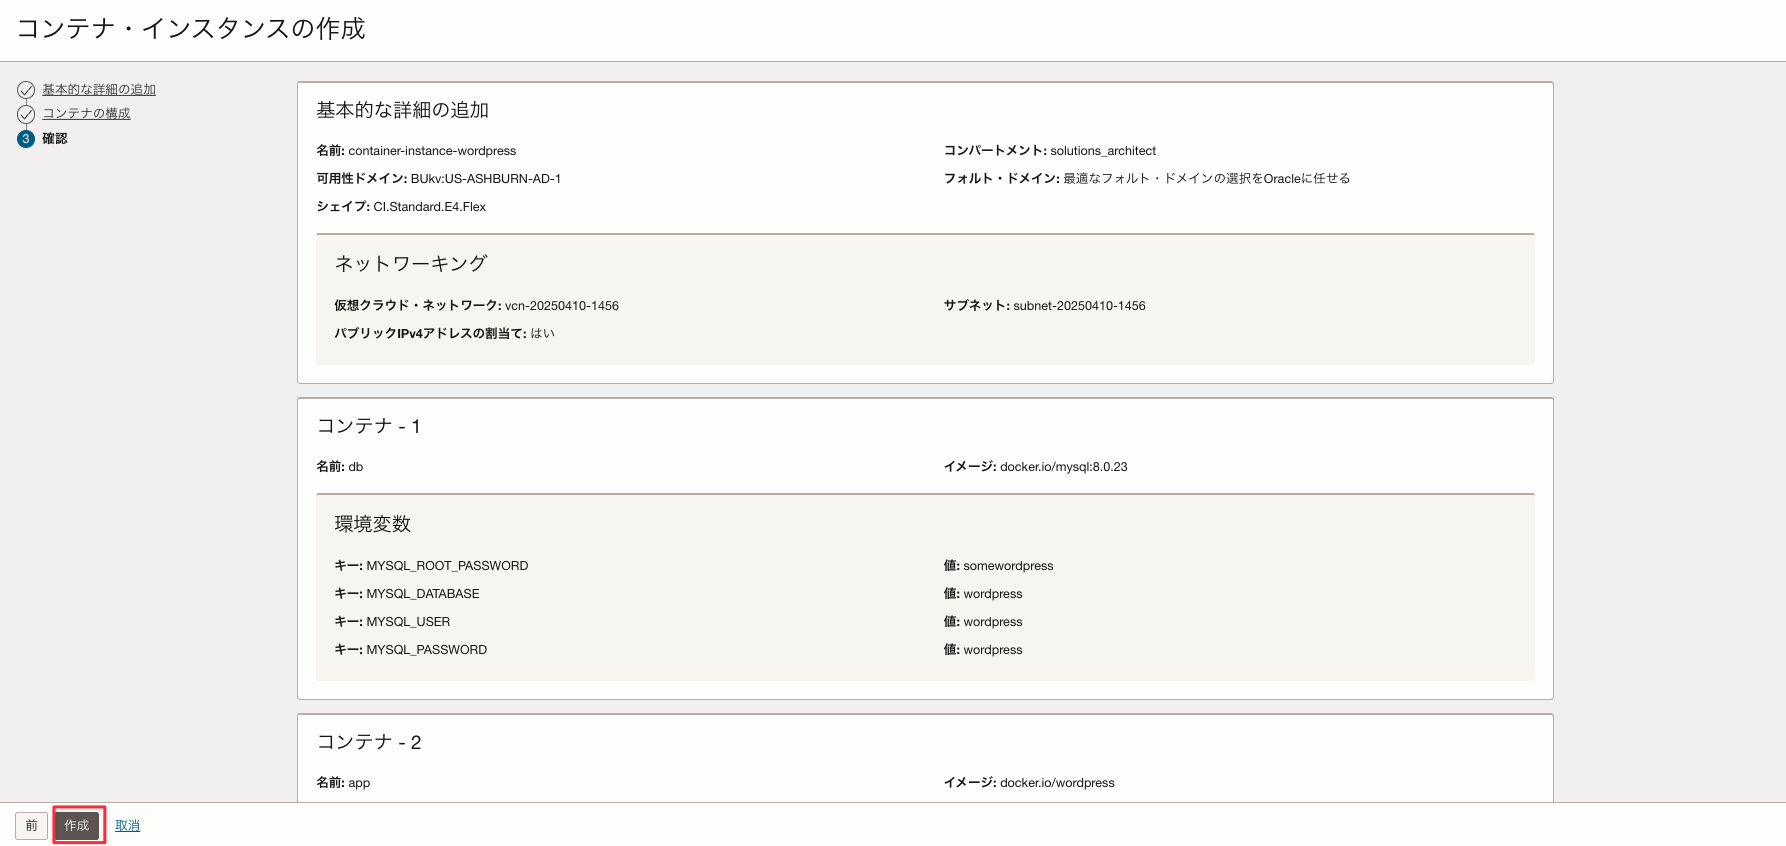
Task: Click the checkmark icon beside コンテナの構成
Action: coord(26,114)
